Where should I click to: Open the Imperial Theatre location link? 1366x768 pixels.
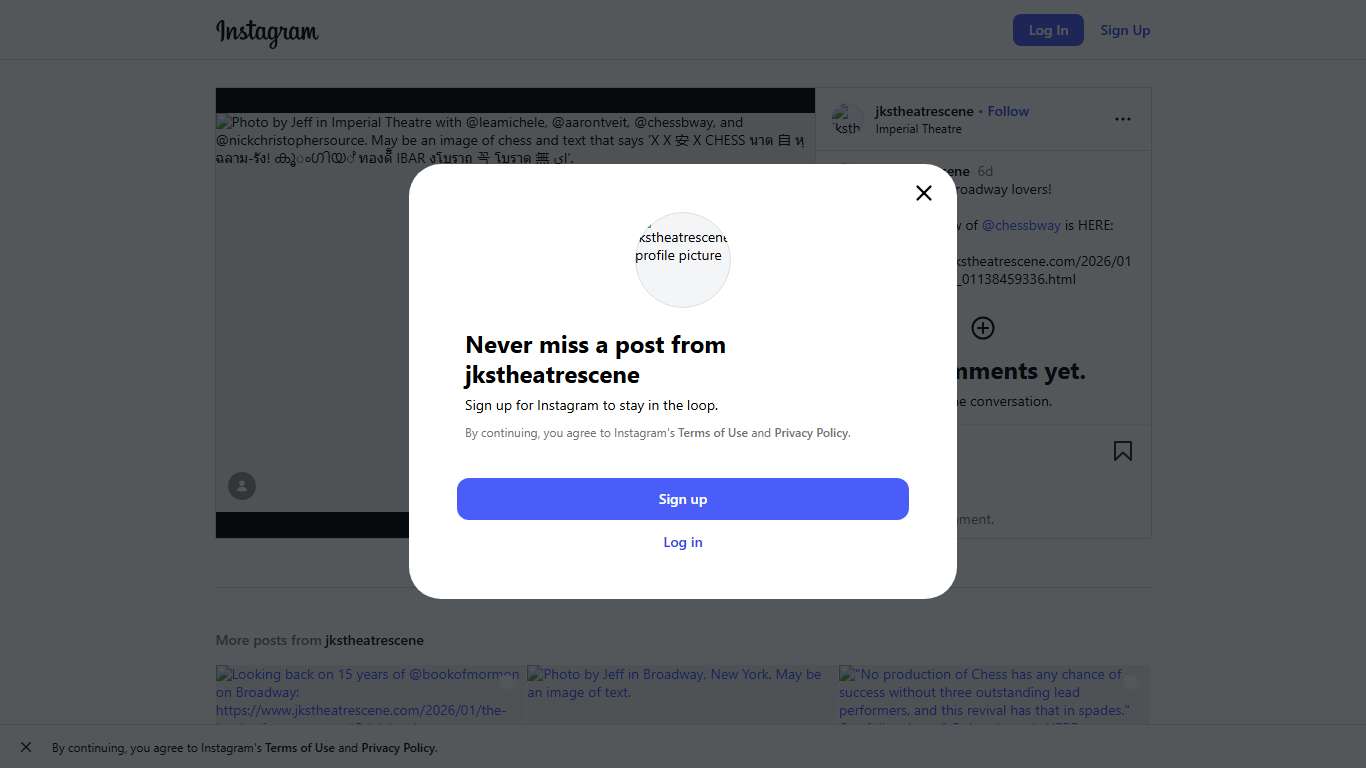click(918, 129)
